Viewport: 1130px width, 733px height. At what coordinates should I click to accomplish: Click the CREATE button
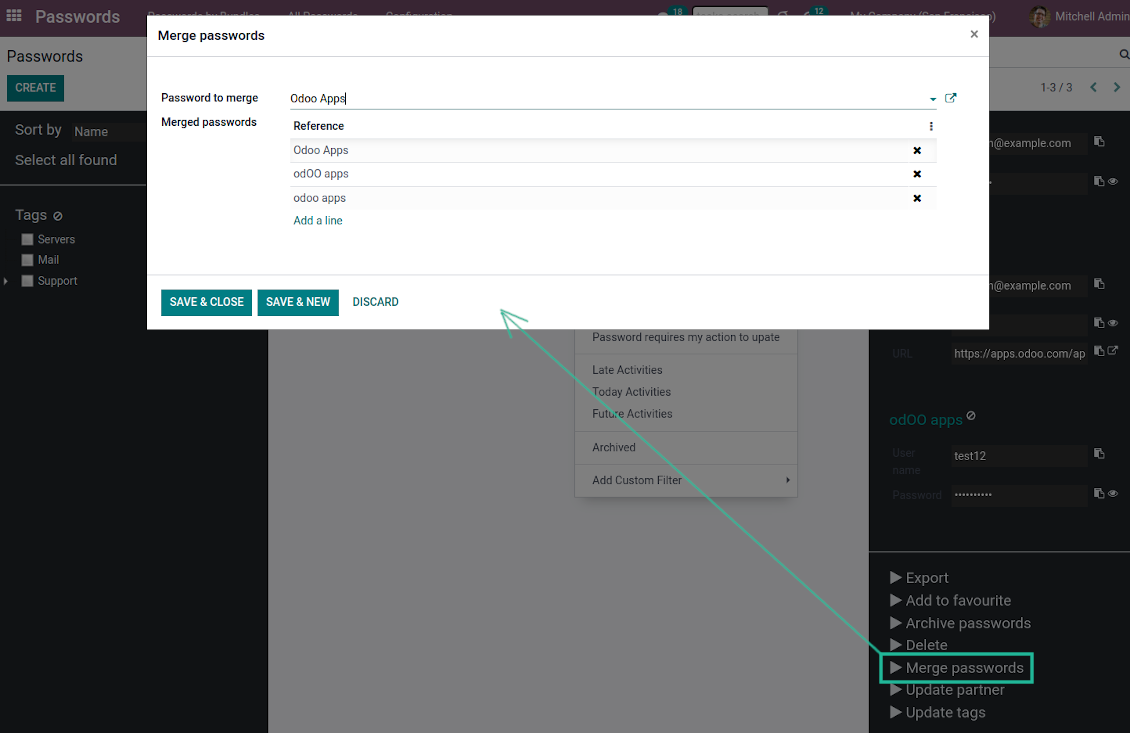click(35, 88)
